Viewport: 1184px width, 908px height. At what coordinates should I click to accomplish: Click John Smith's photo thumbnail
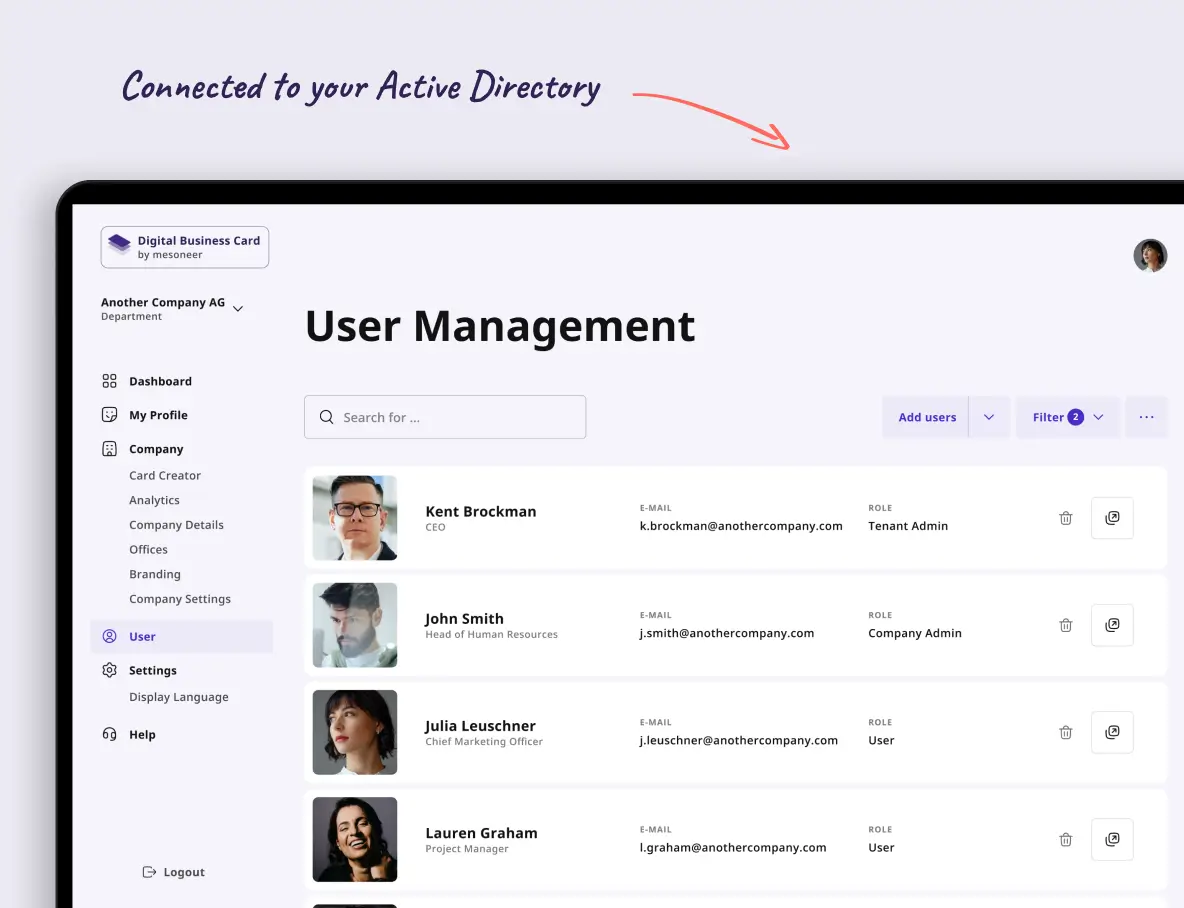click(355, 625)
